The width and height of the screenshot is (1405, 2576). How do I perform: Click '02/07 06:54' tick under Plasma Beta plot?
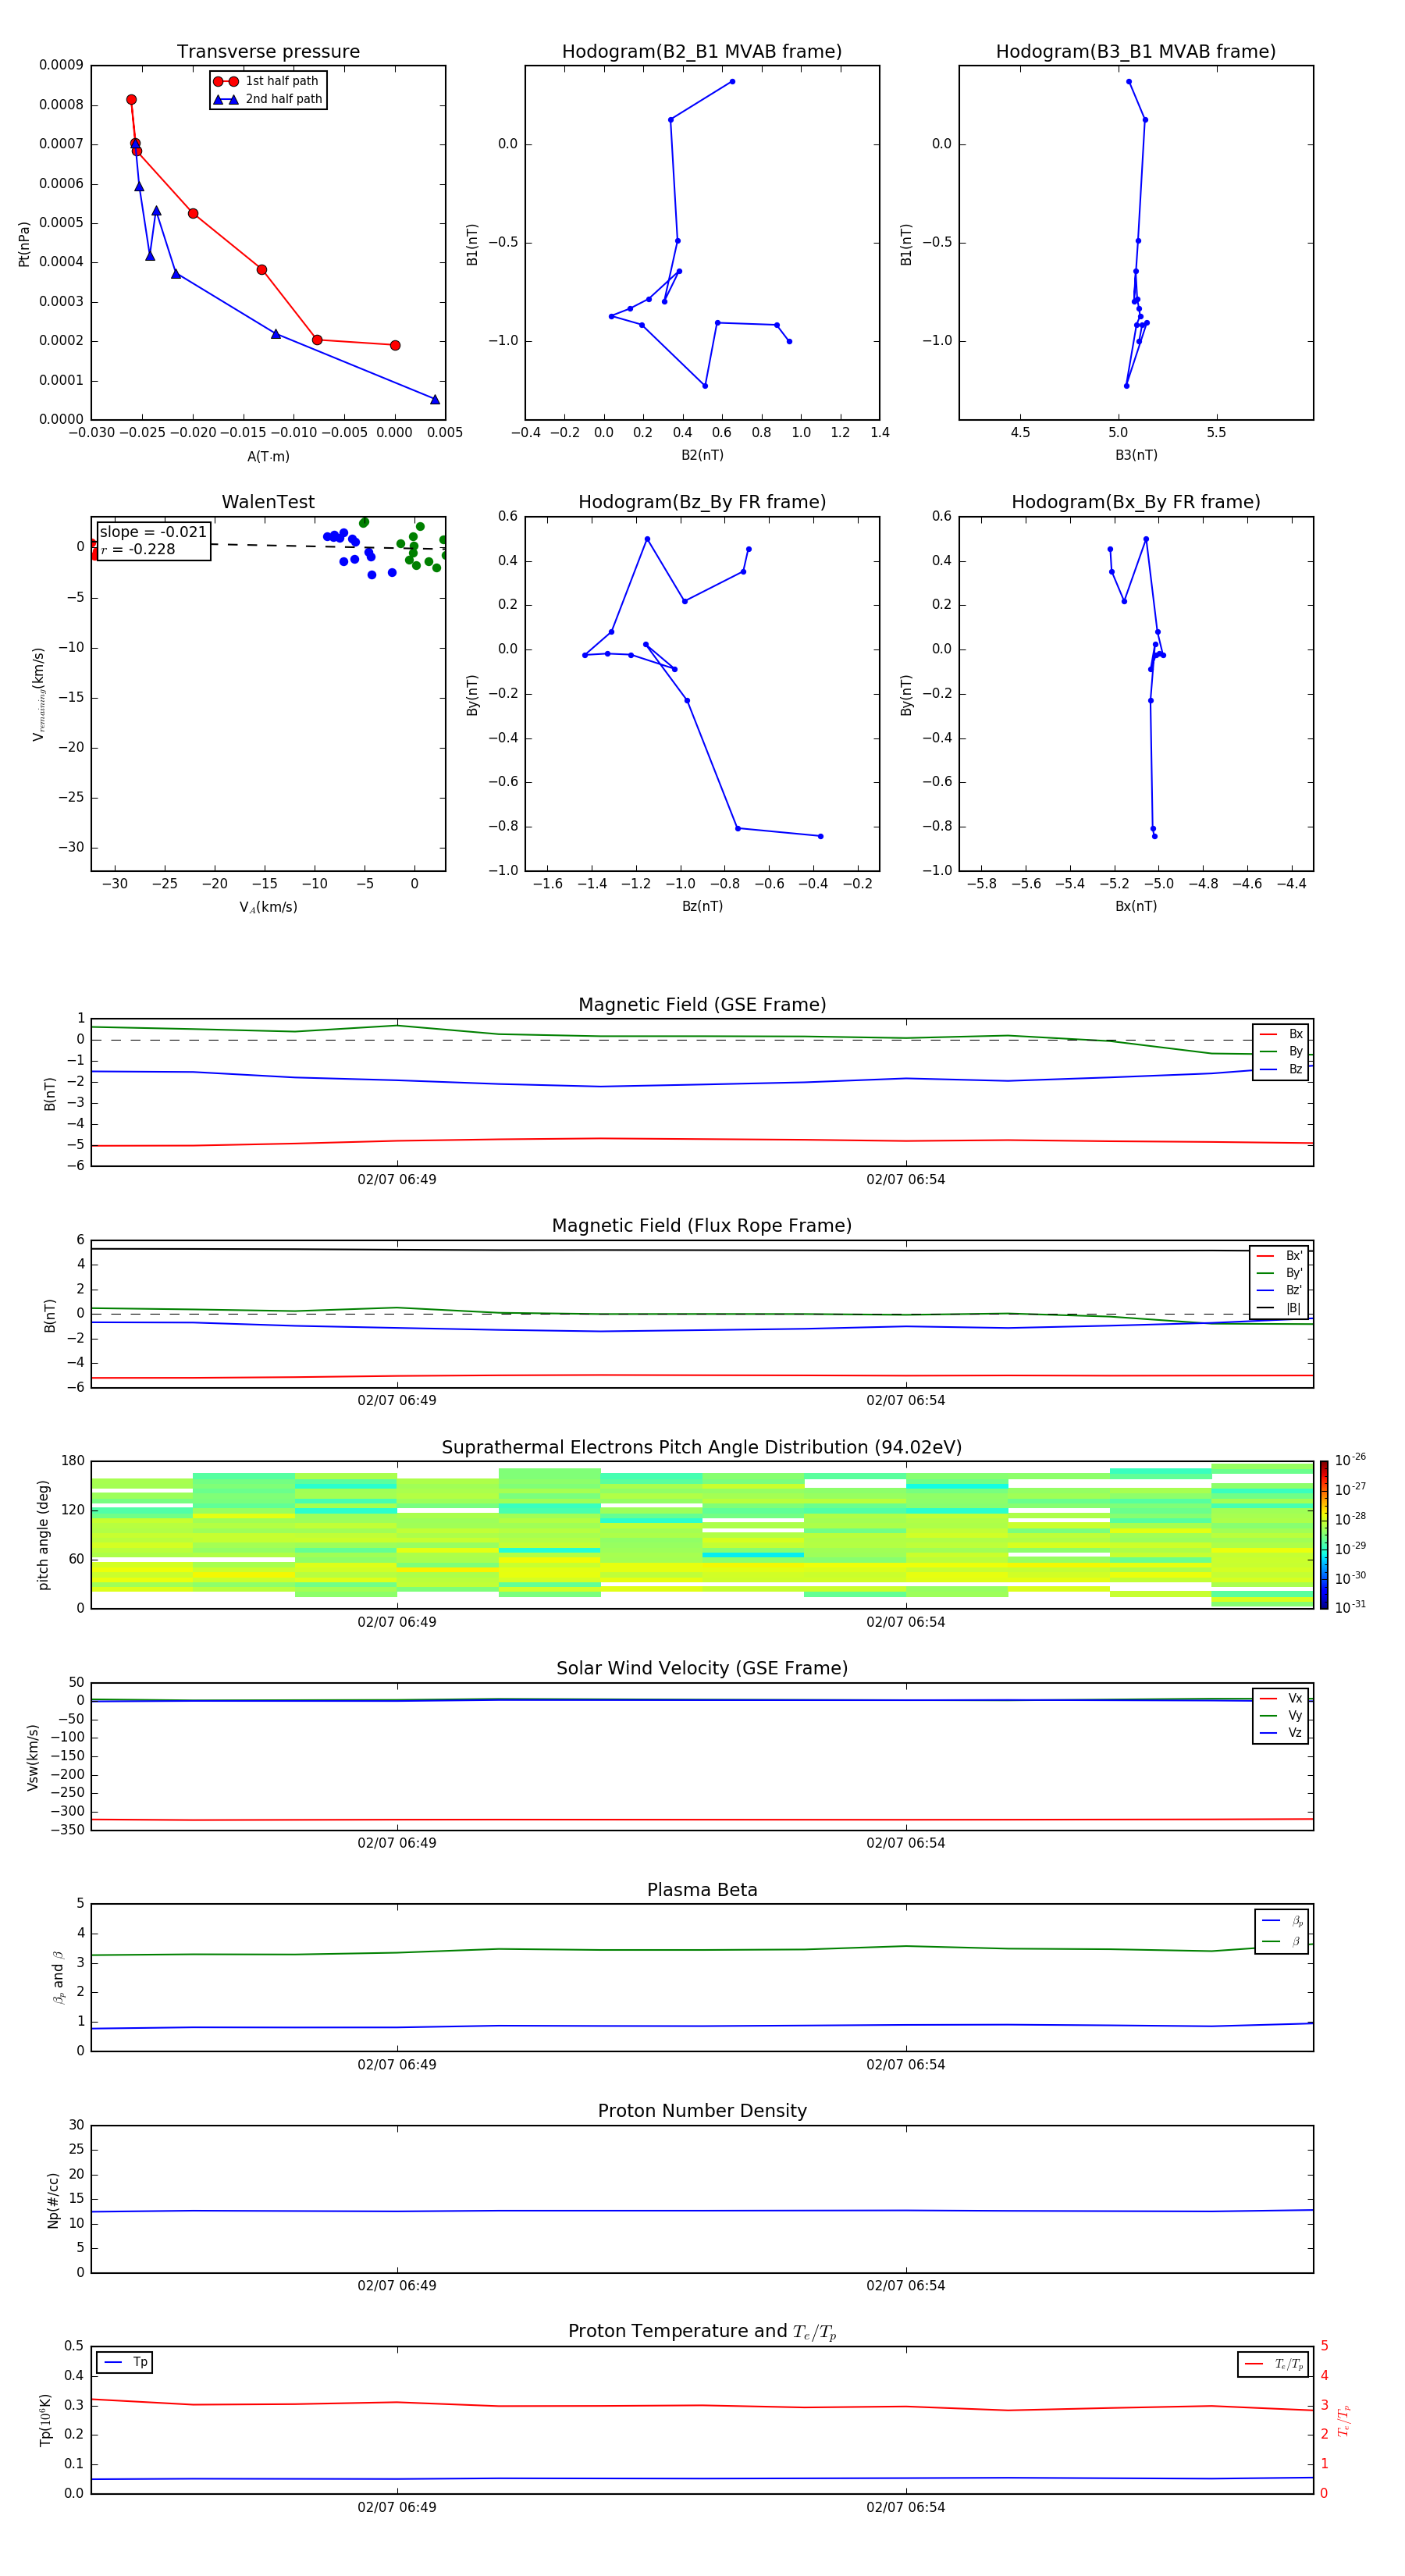tap(906, 2065)
